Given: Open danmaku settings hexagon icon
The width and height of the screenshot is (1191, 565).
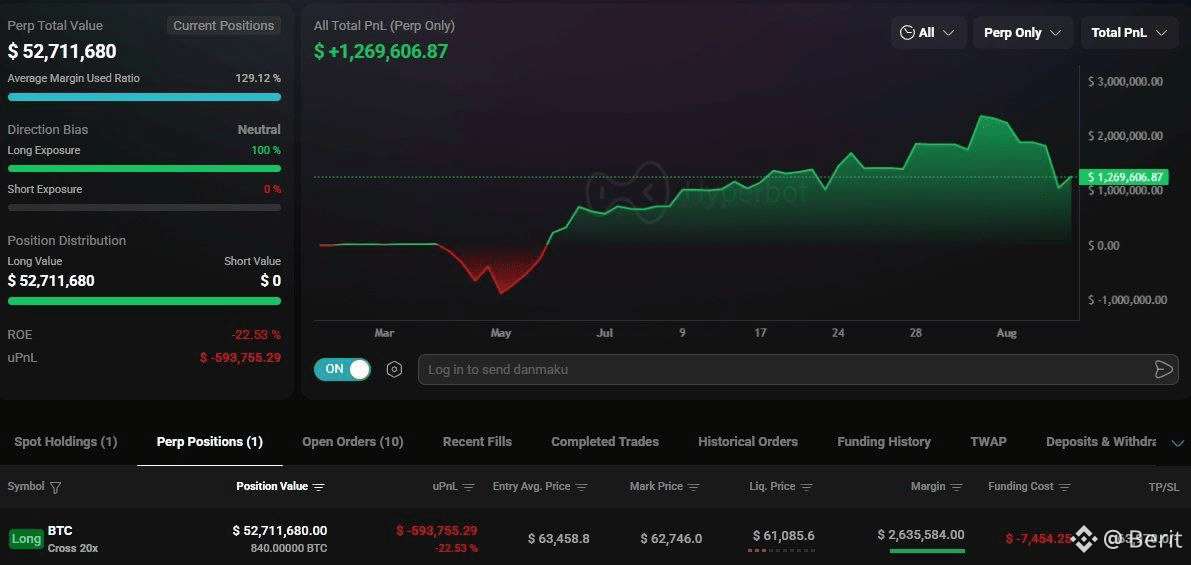Looking at the screenshot, I should click(394, 370).
